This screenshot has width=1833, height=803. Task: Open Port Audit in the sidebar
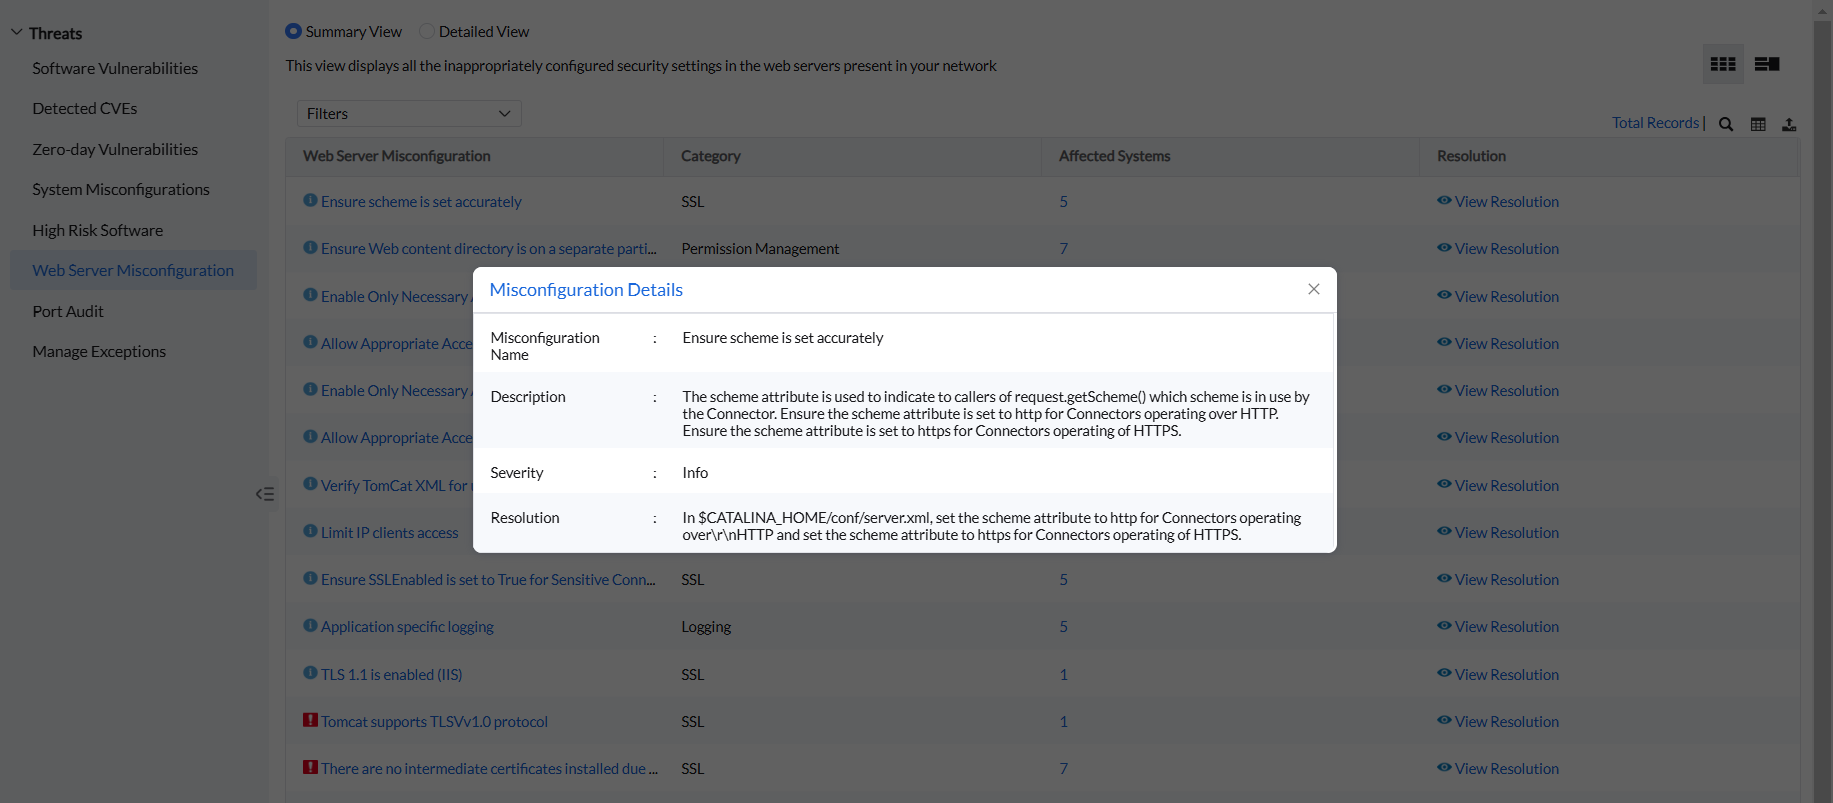pos(68,311)
